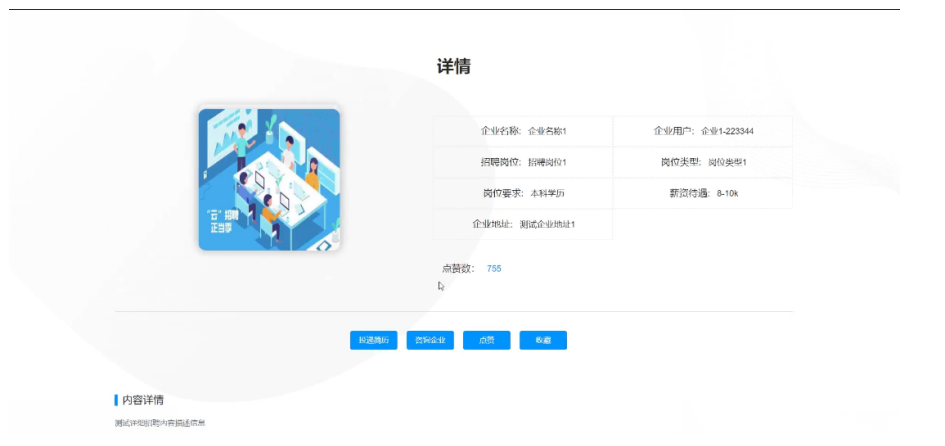This screenshot has height=446, width=945.
Task: Add to favorites with 收藏 button
Action: coord(543,340)
